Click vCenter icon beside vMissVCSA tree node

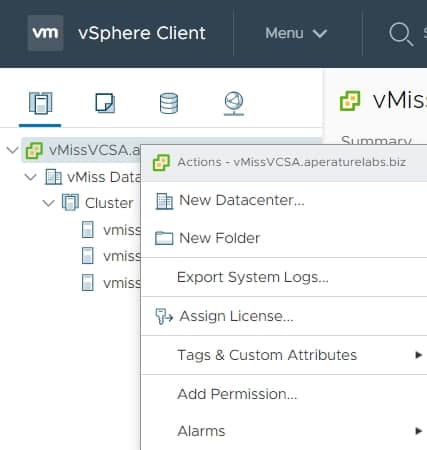coord(34,151)
